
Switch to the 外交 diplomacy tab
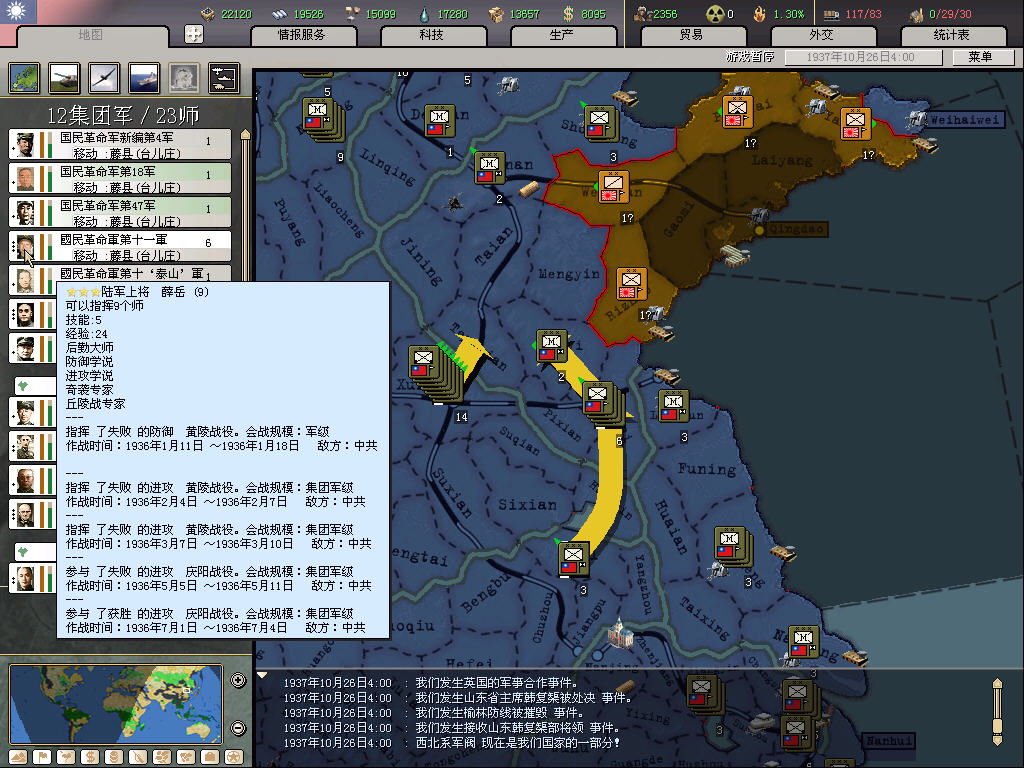(x=821, y=35)
